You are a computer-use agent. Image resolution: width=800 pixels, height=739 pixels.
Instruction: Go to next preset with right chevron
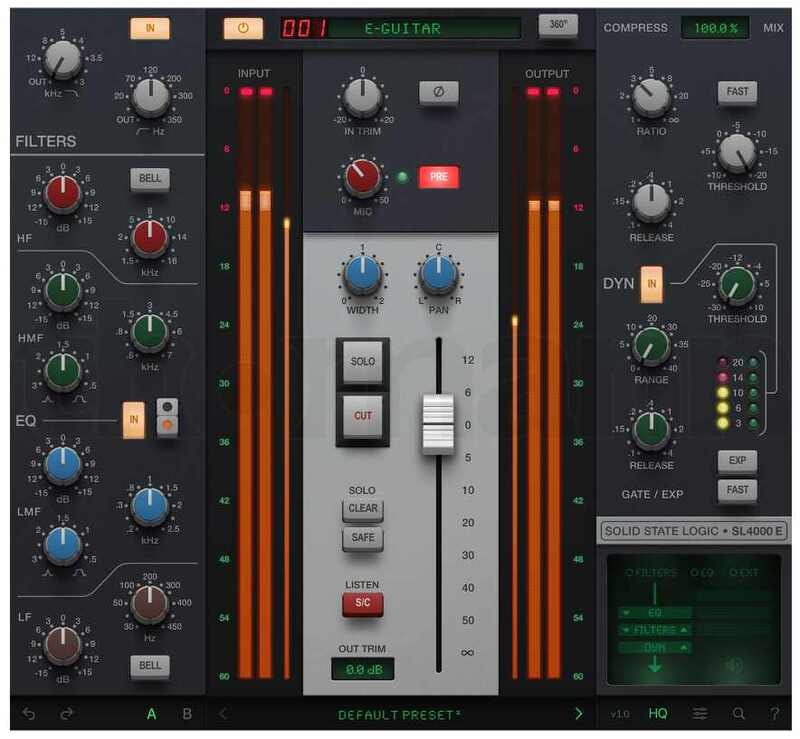pos(578,713)
